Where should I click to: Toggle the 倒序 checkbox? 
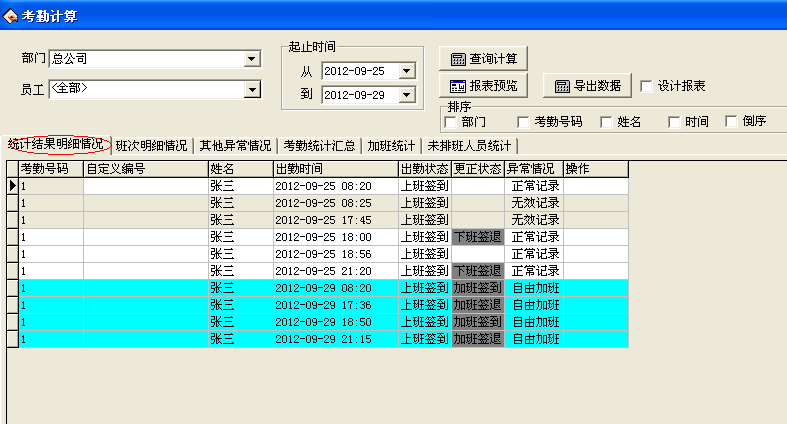click(x=731, y=121)
